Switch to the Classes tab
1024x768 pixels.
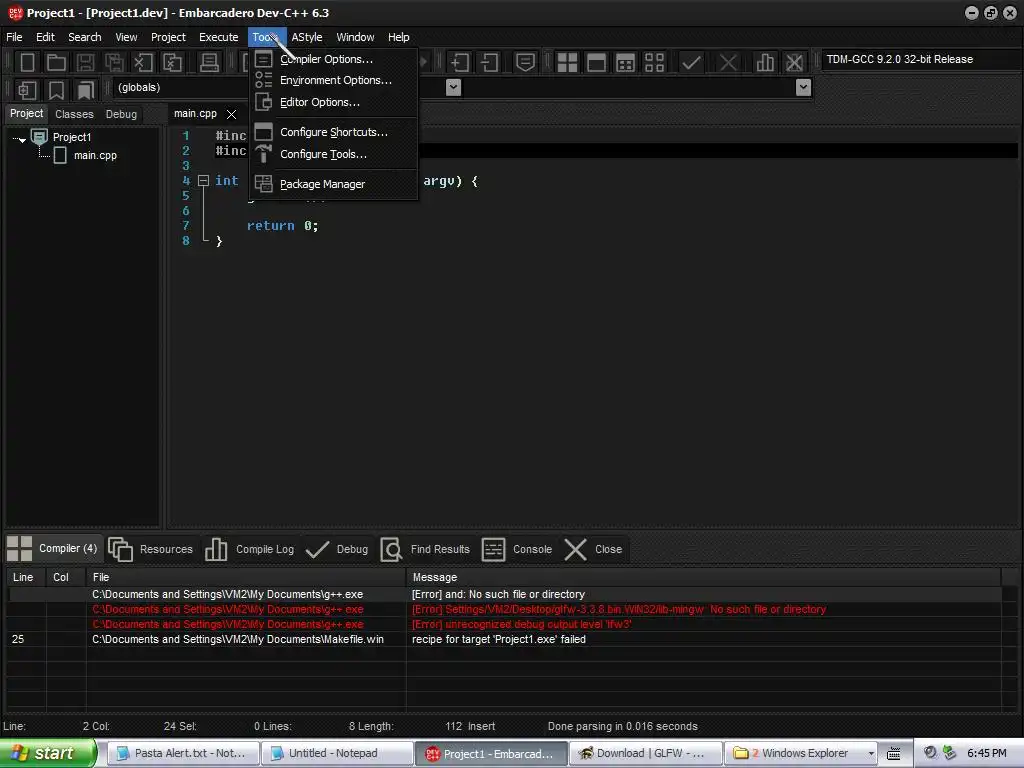[74, 114]
